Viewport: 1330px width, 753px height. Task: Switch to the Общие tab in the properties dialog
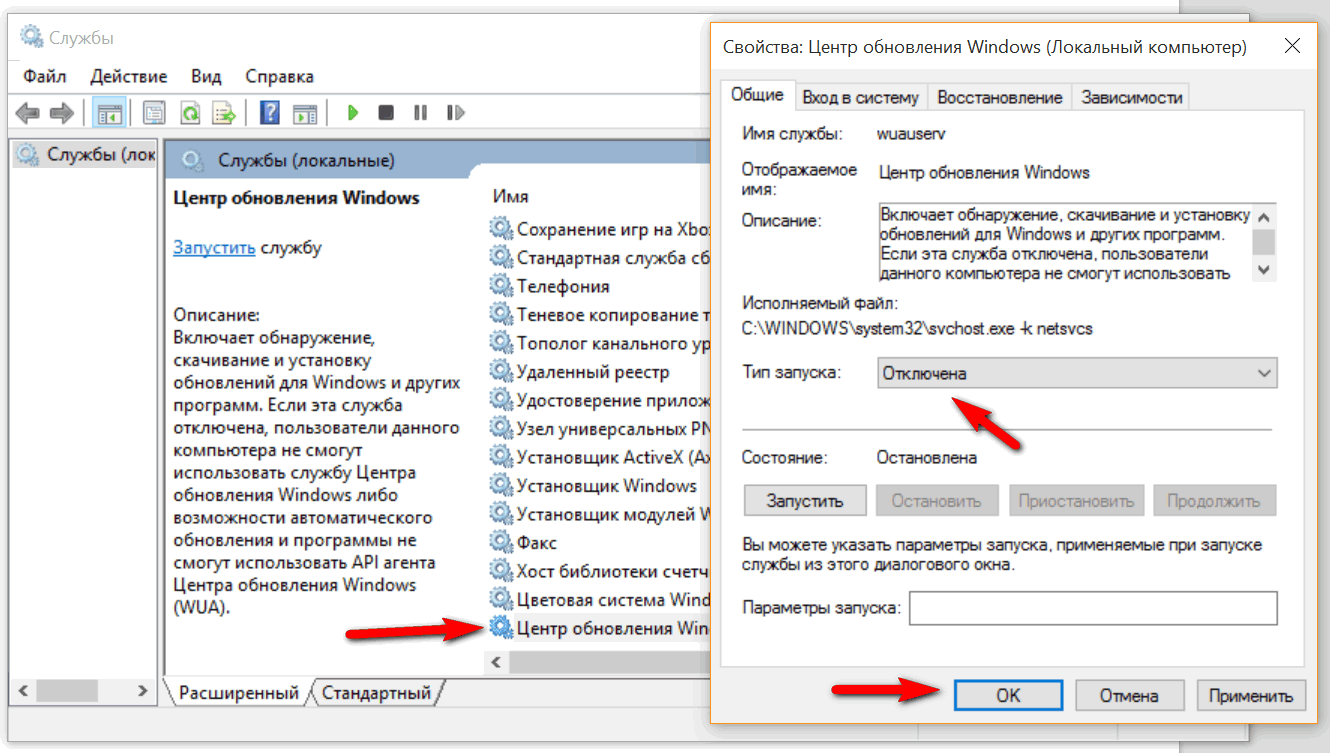[x=757, y=95]
